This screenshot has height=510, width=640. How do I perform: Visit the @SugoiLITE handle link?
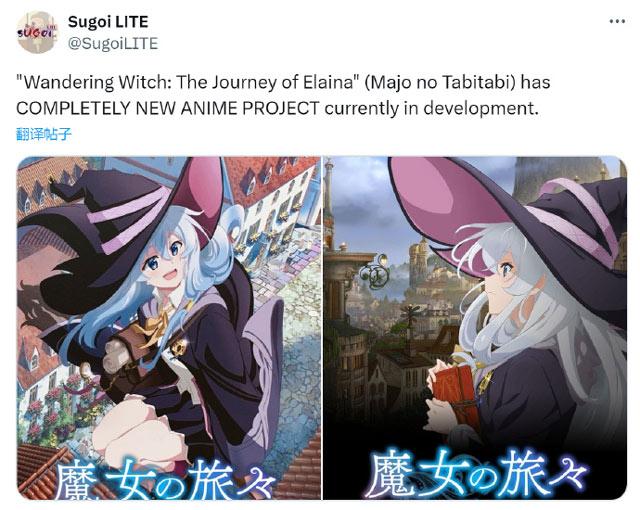[113, 44]
